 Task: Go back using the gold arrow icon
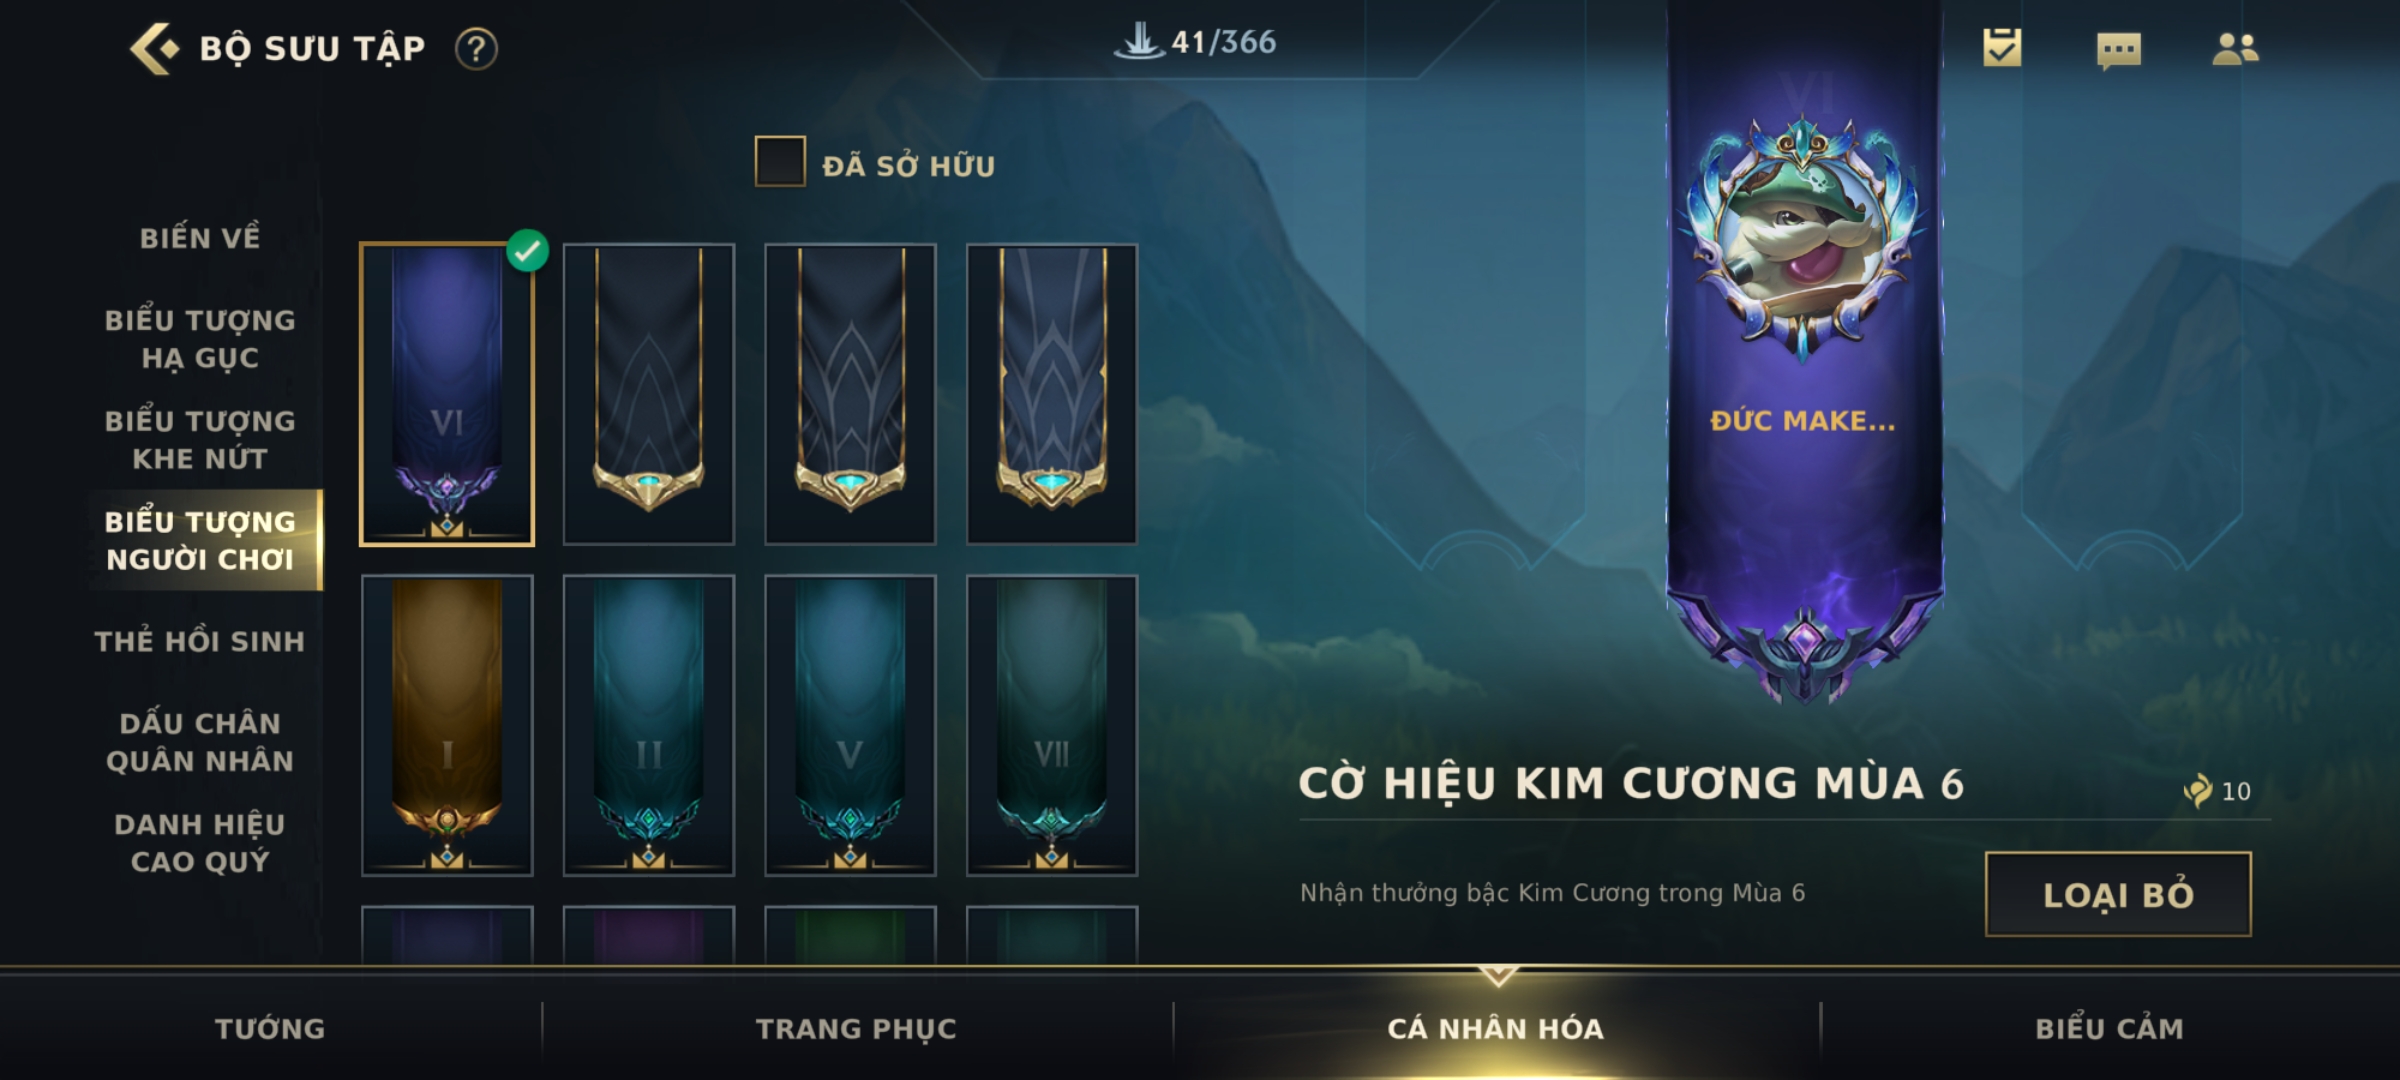pyautogui.click(x=154, y=48)
